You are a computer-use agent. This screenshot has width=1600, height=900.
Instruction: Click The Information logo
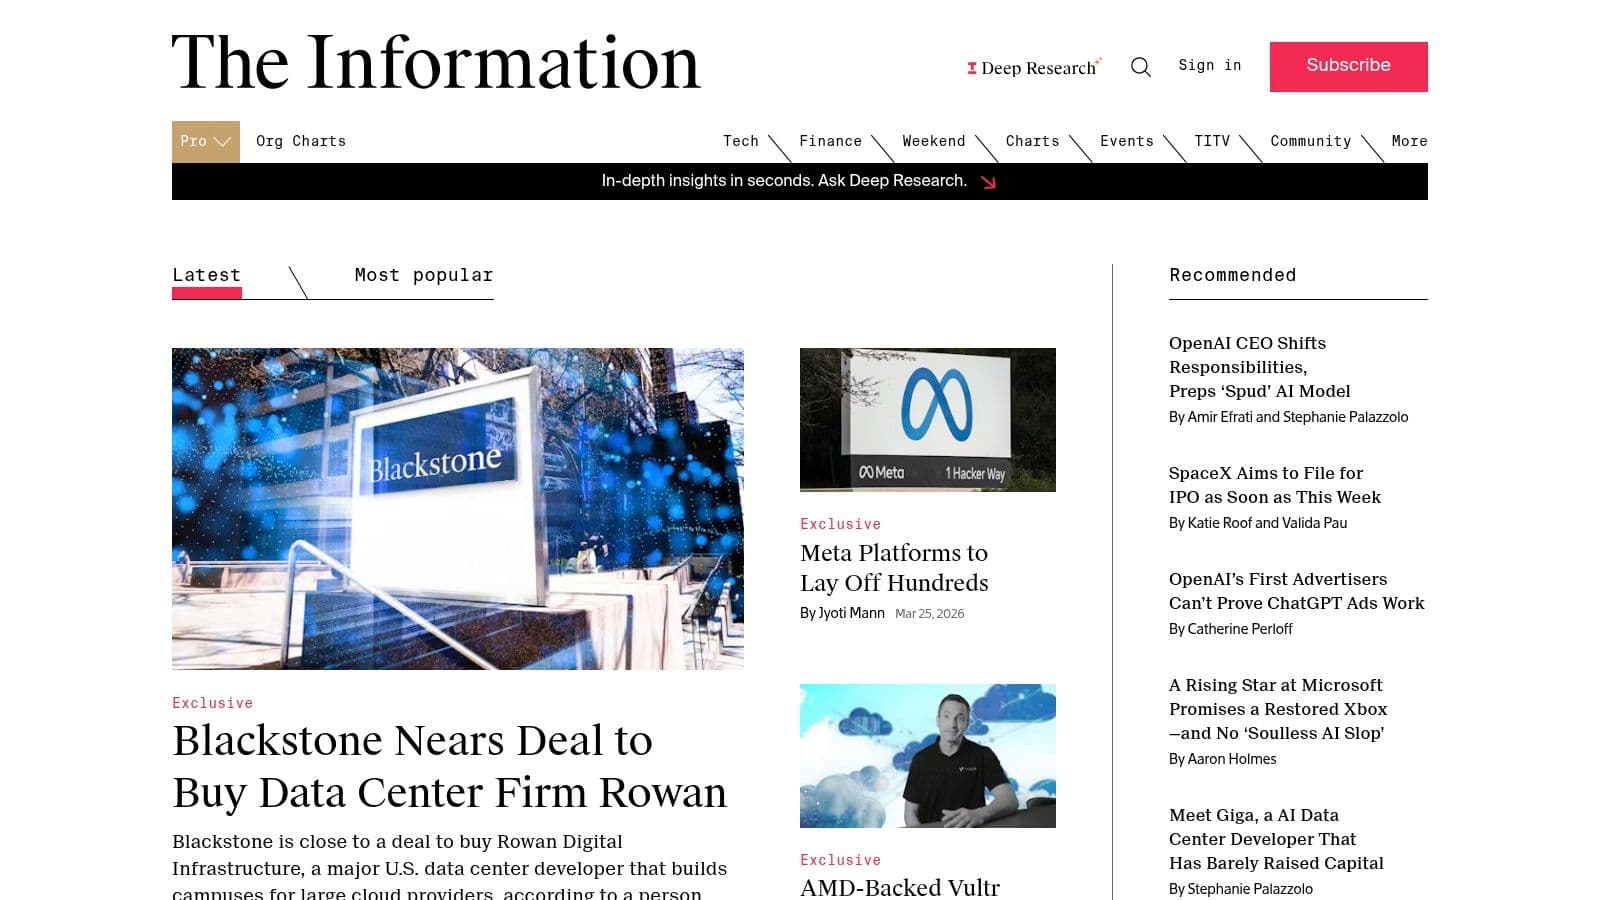[436, 62]
